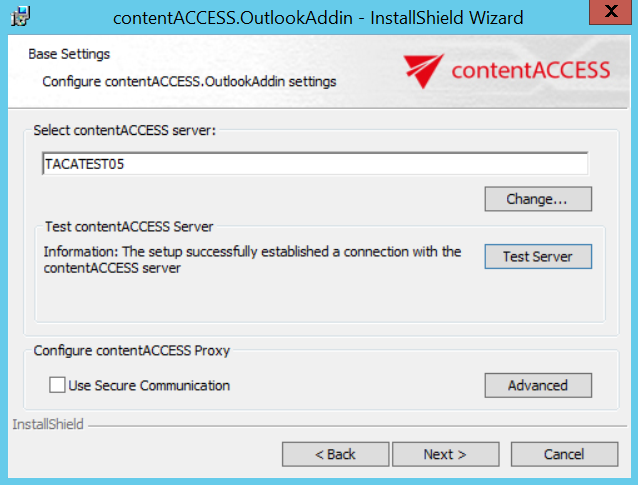Click the installer icon in the title bar
The image size is (638, 485).
19,17
